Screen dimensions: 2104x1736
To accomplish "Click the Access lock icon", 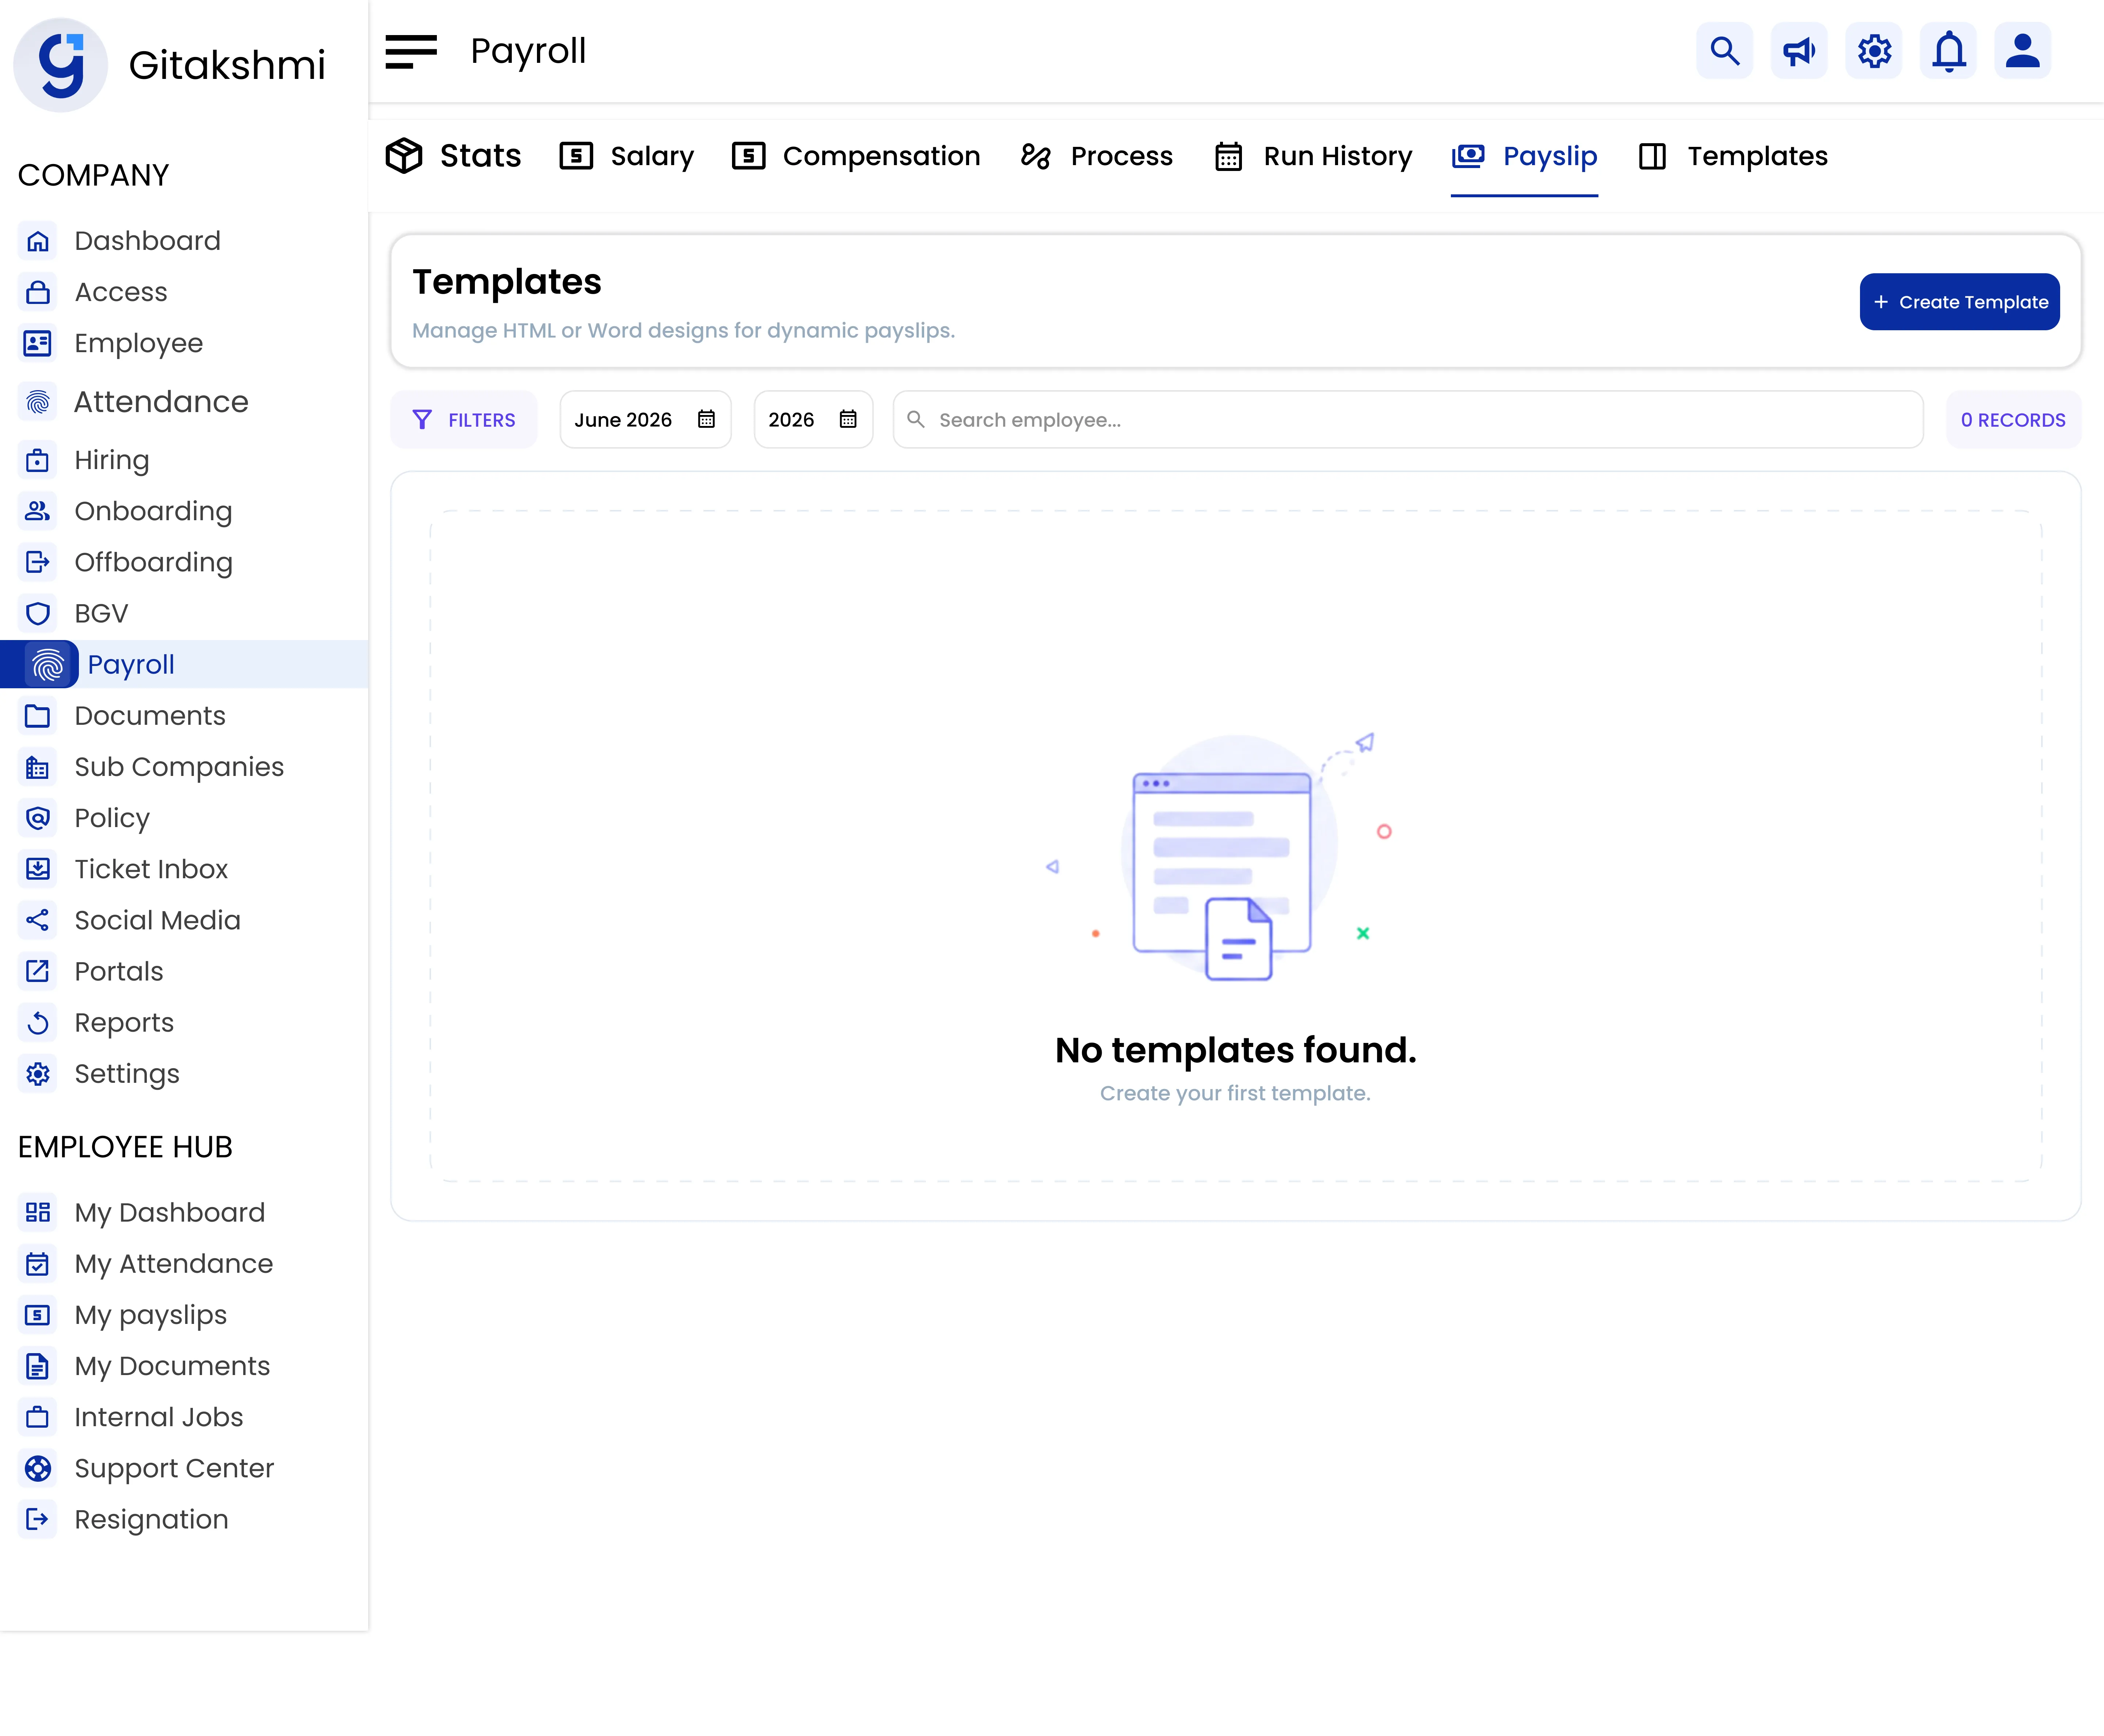I will point(38,292).
